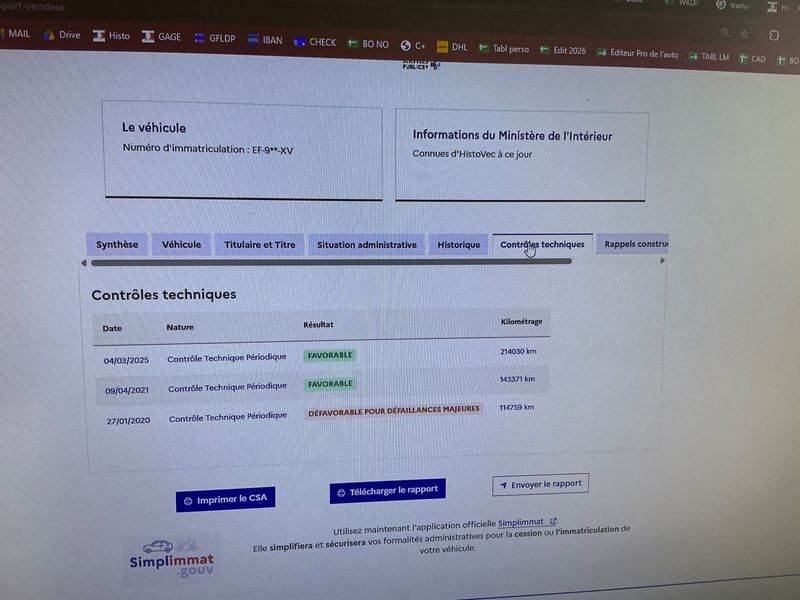Screen dimensions: 800x600
Task: Click Contrôle Technique Périodique in 2025 row
Action: (227, 358)
